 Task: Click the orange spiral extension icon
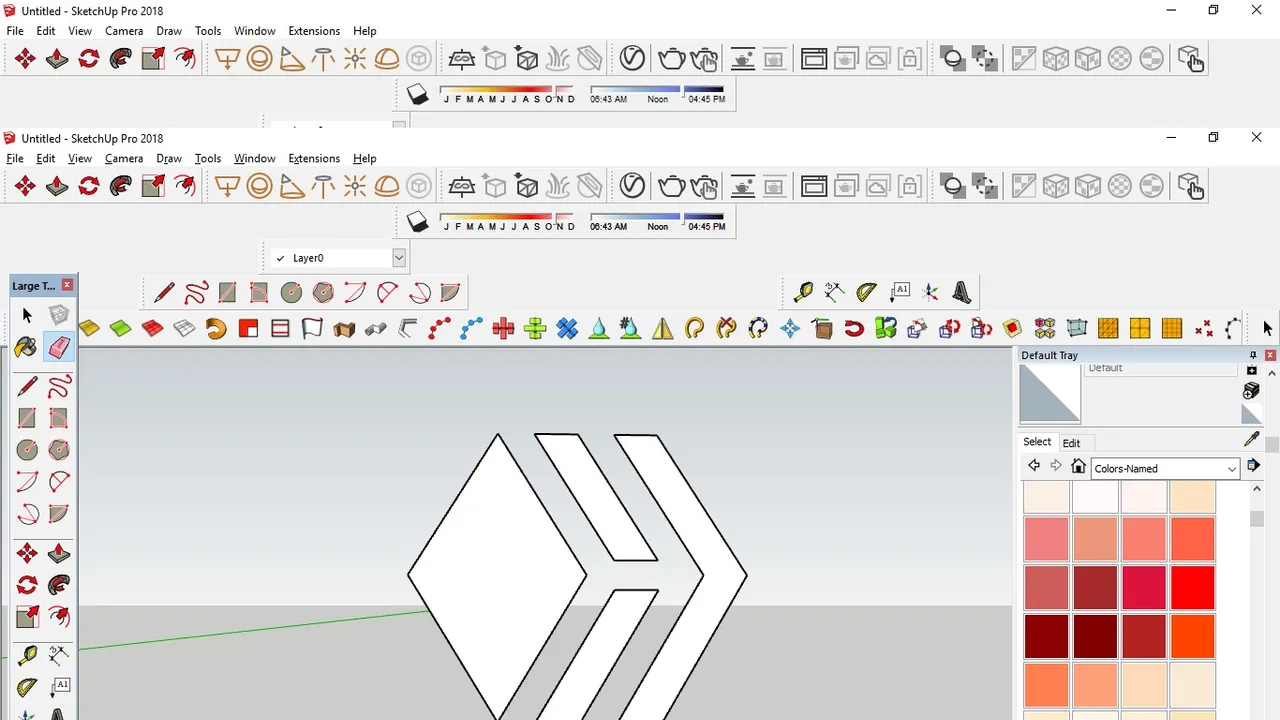tap(216, 328)
